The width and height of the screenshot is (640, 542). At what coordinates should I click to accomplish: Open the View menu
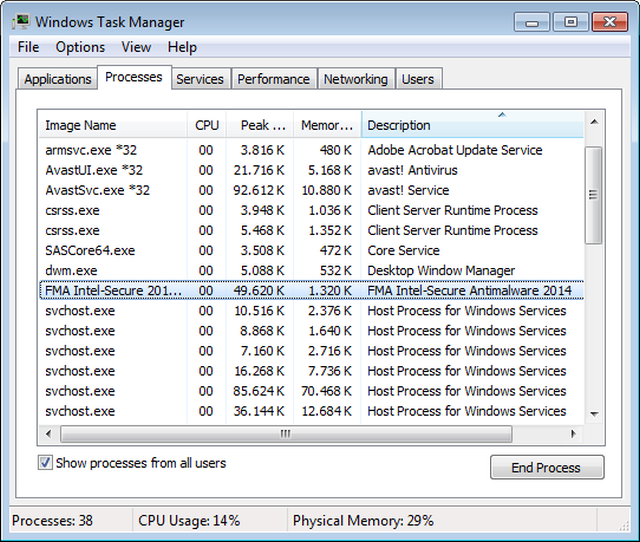click(x=136, y=47)
